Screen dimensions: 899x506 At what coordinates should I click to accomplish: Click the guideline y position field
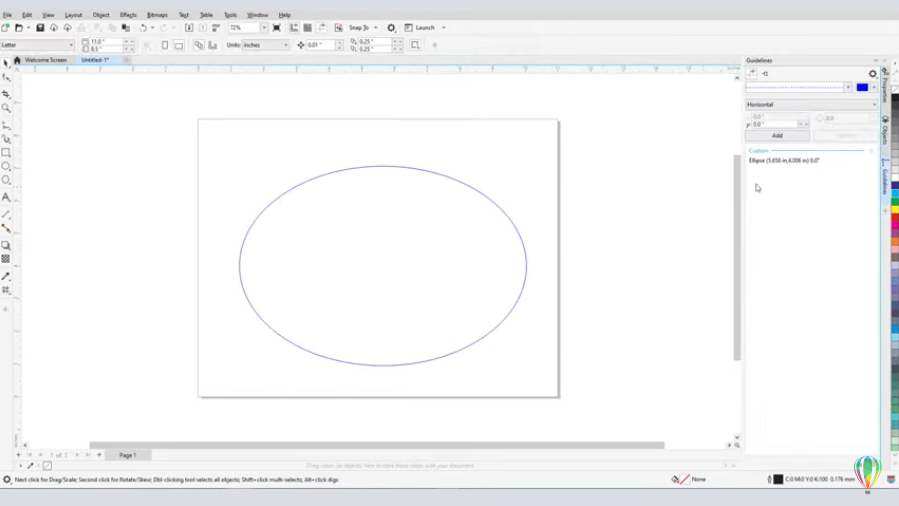[x=775, y=124]
